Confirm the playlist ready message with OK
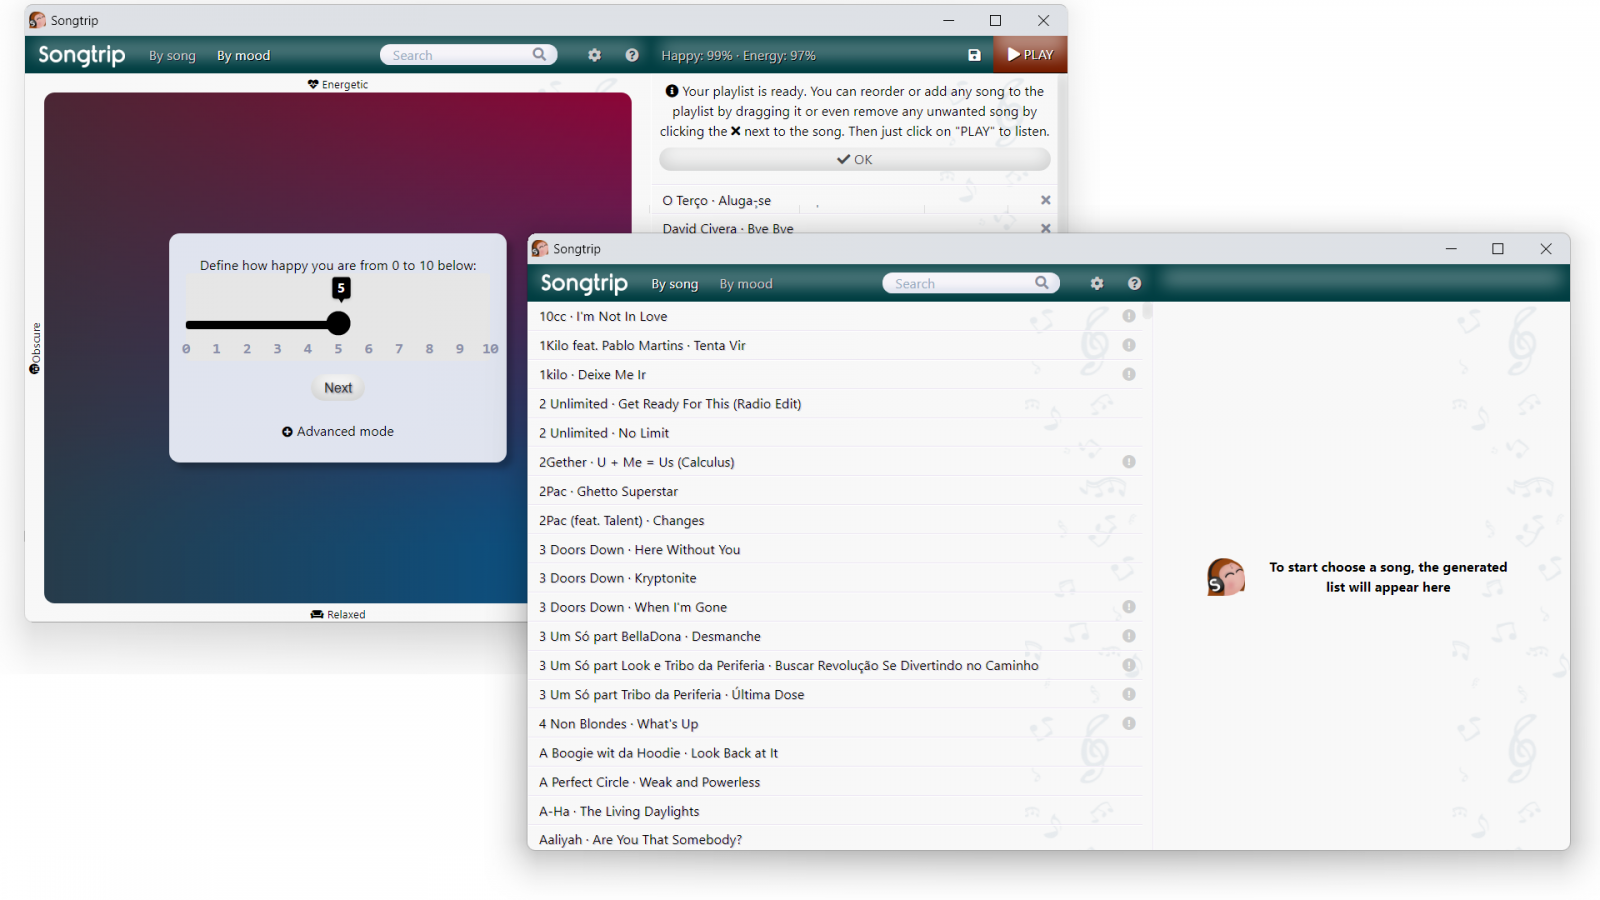 pyautogui.click(x=855, y=160)
